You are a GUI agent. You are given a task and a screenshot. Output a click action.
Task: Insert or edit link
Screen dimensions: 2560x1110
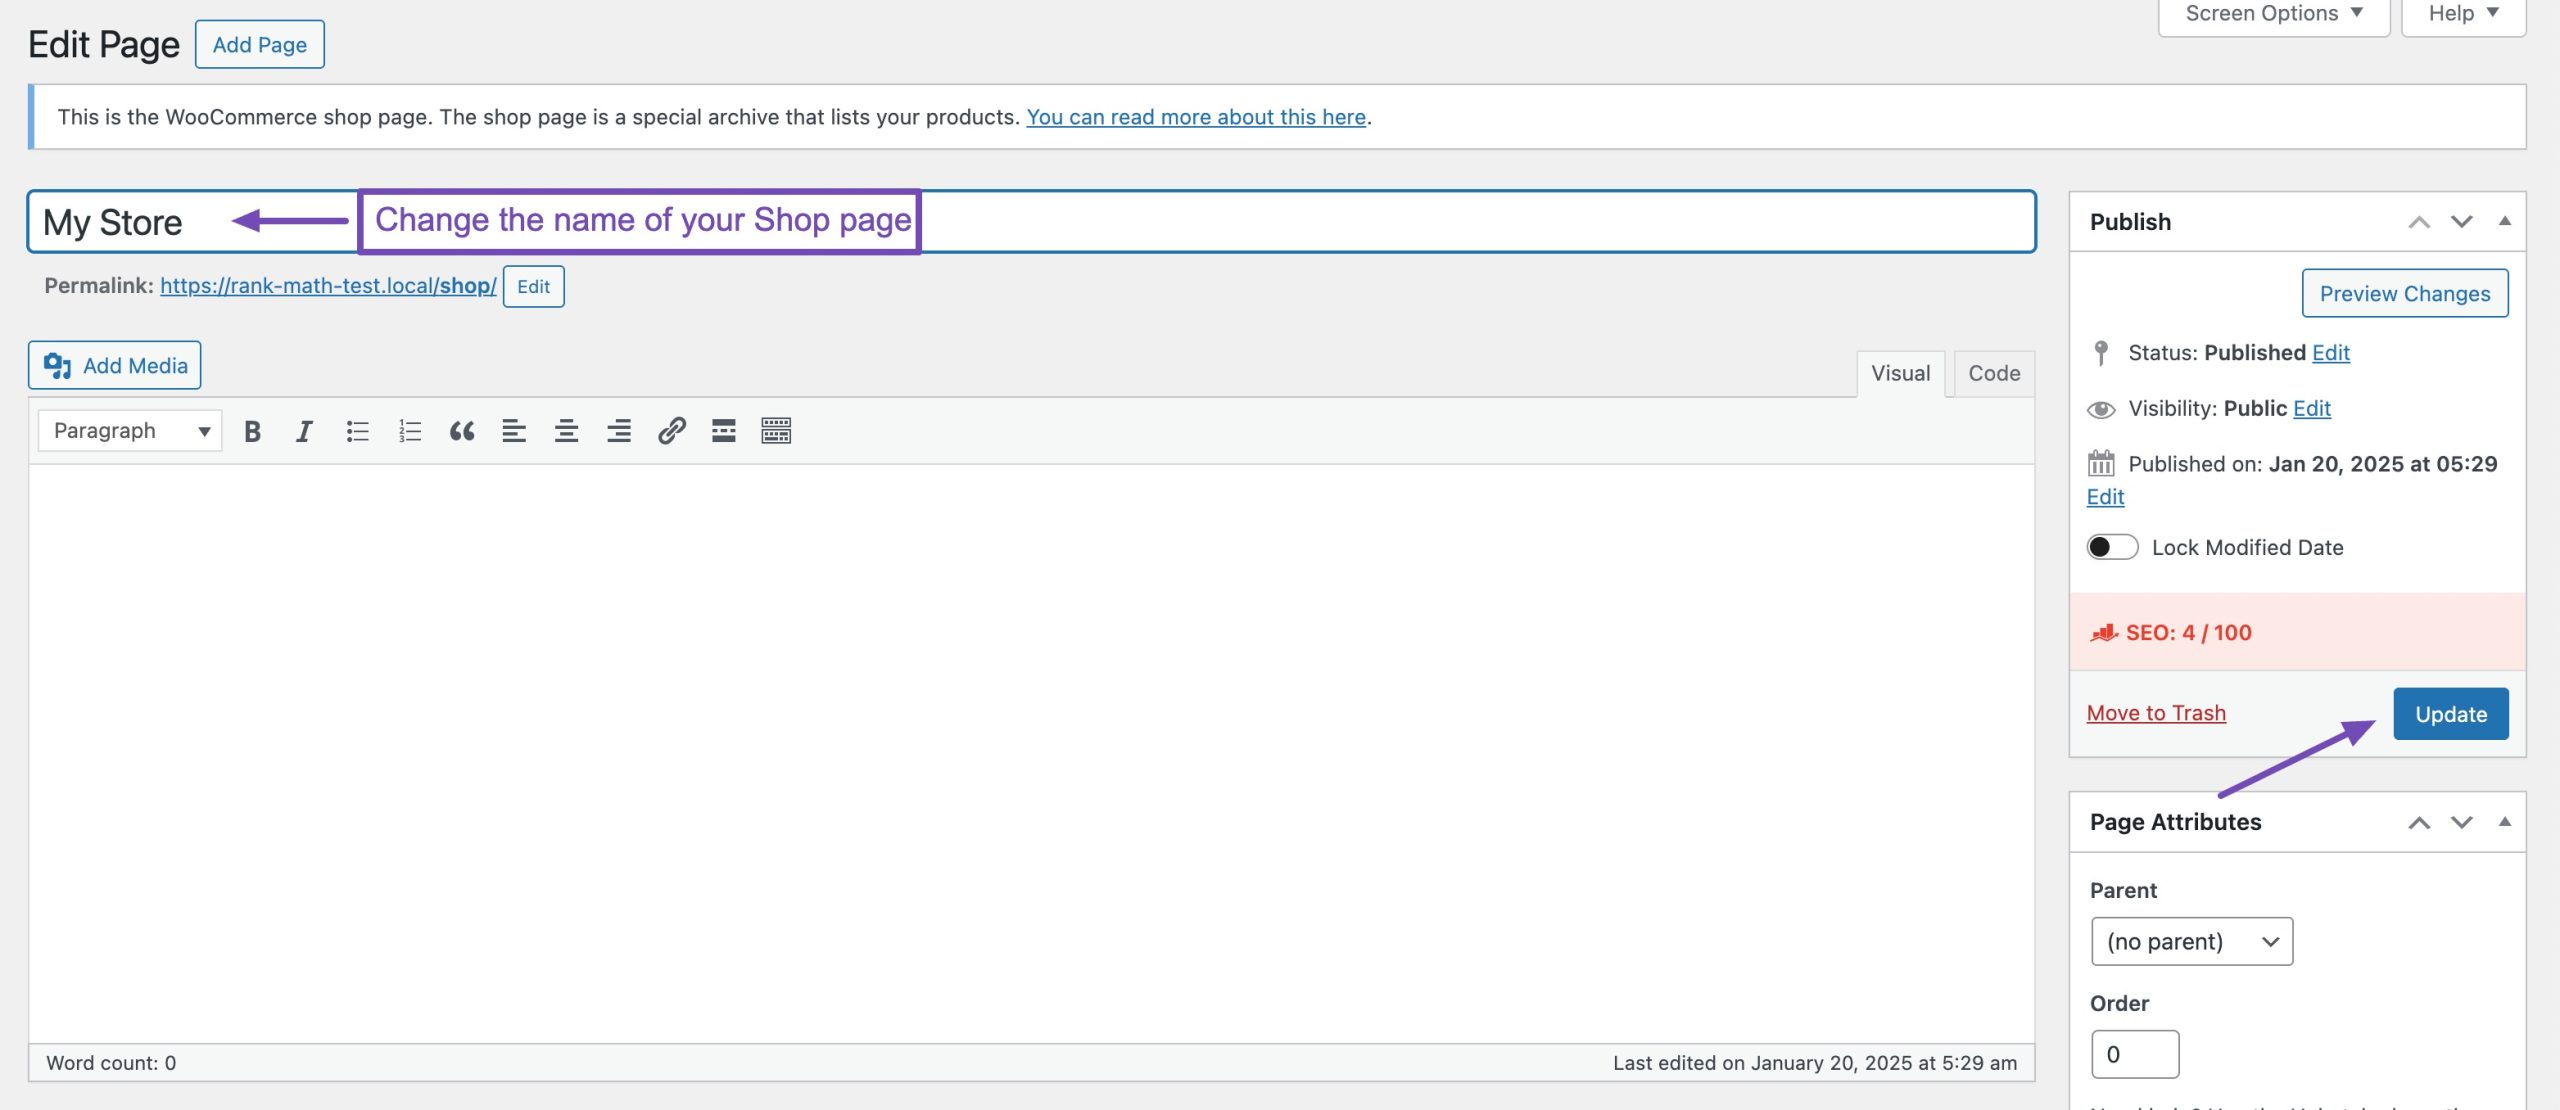pos(671,431)
